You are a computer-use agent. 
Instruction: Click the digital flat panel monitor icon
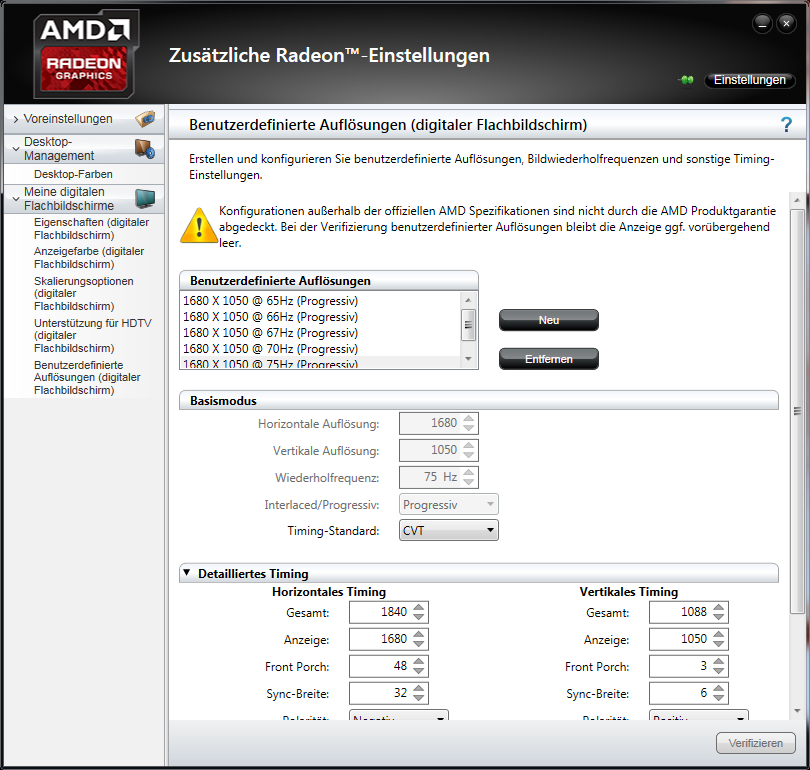145,198
